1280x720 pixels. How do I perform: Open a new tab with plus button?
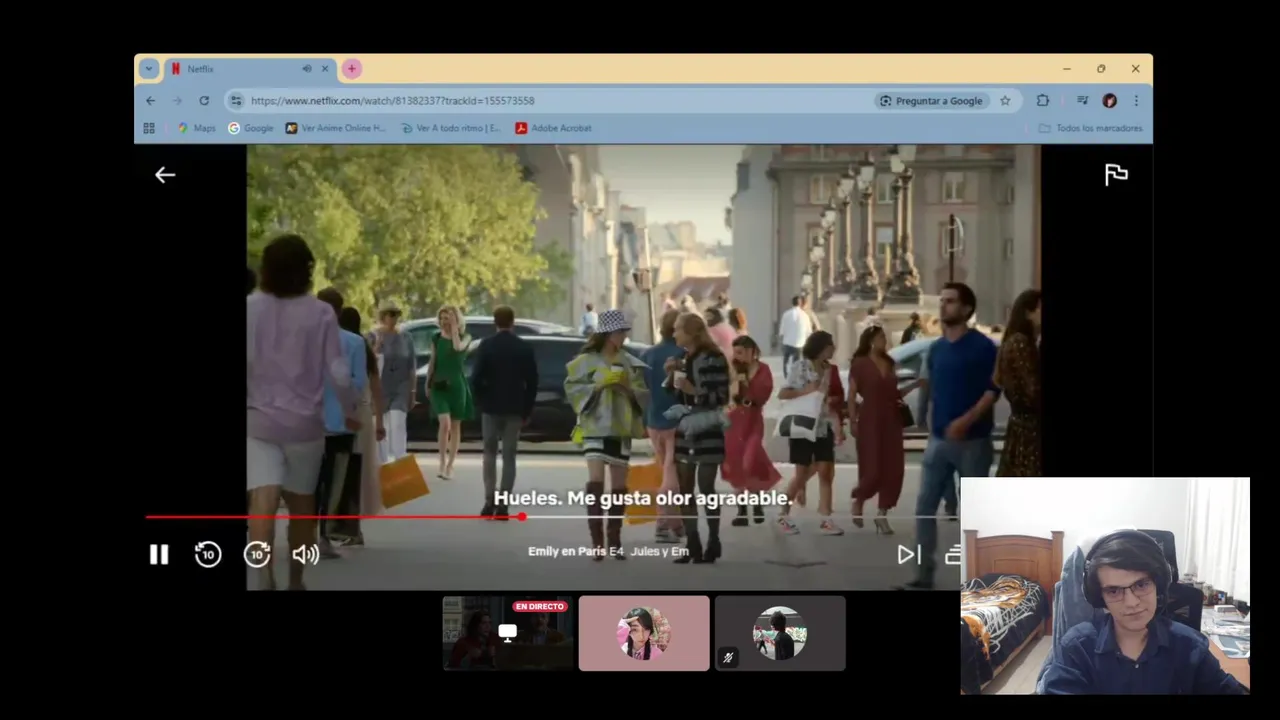pos(351,69)
